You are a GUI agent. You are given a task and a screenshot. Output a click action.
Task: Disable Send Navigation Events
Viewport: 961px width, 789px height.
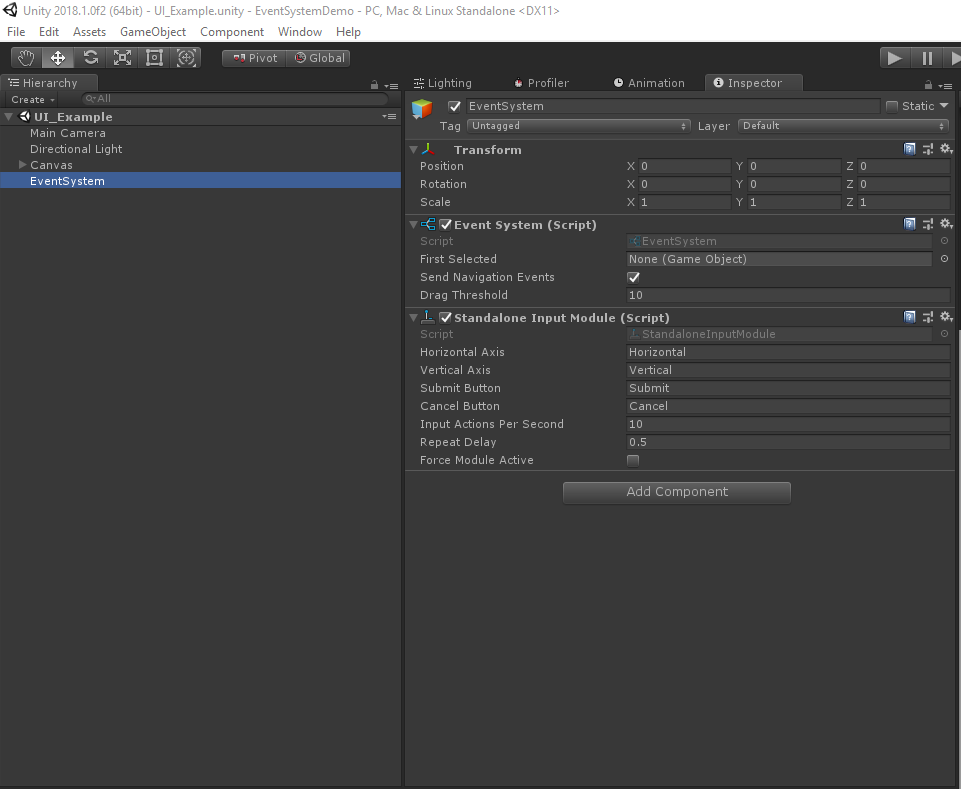click(x=633, y=277)
